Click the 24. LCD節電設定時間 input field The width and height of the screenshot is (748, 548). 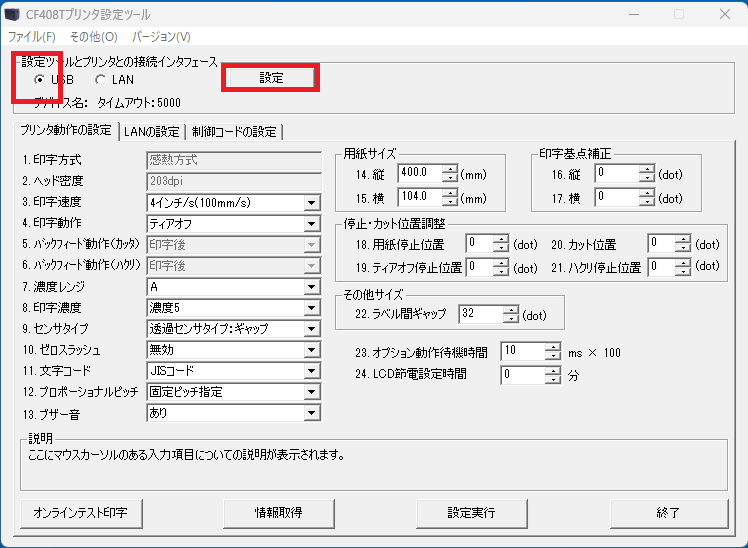pyautogui.click(x=523, y=375)
